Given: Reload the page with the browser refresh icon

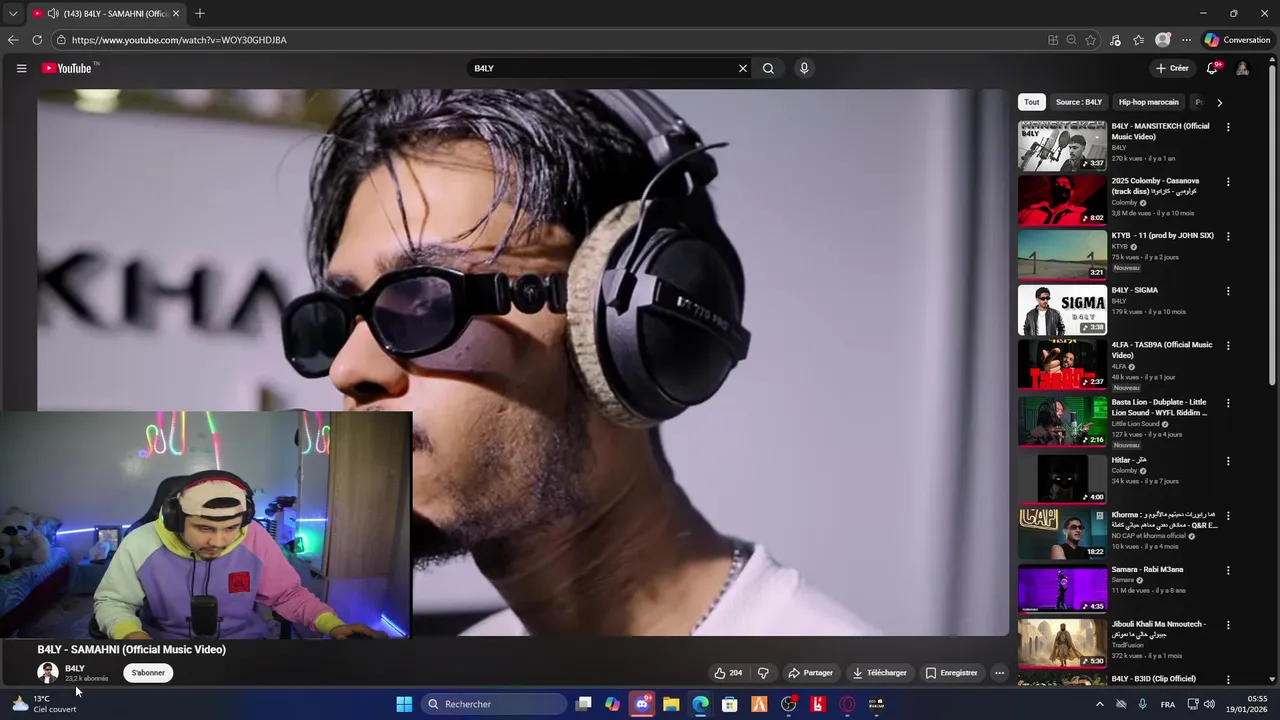Looking at the screenshot, I should [x=37, y=40].
